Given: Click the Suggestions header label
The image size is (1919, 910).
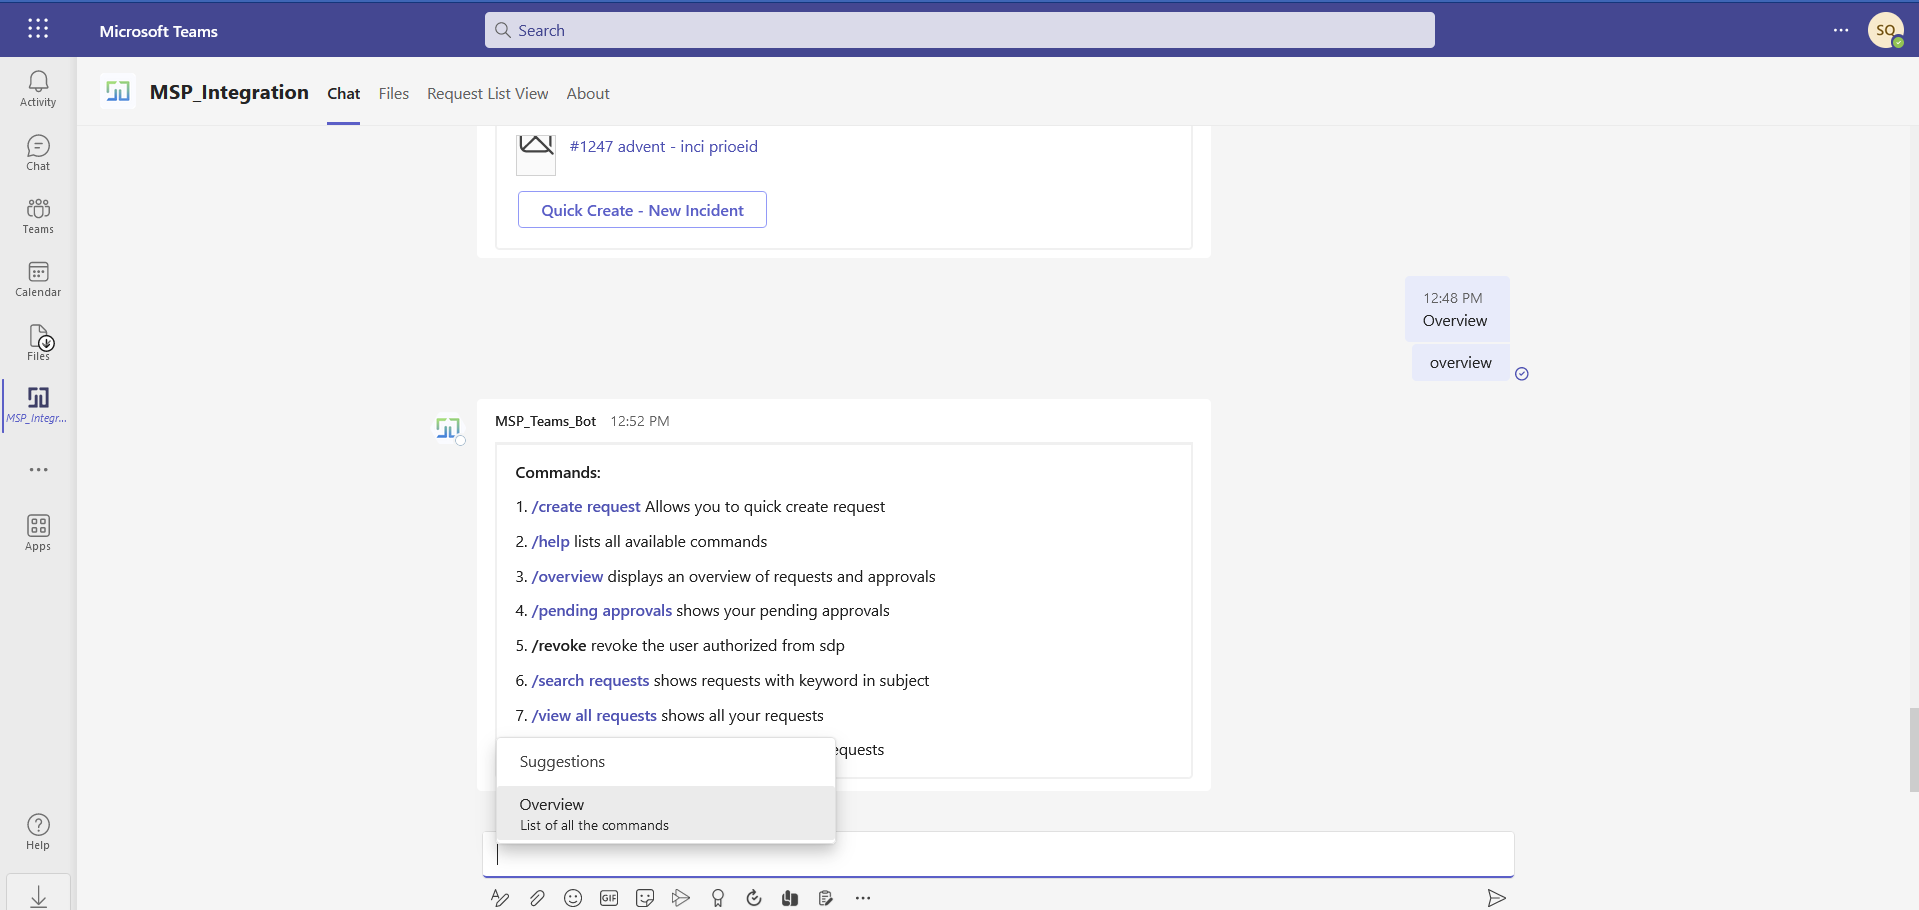Looking at the screenshot, I should [x=562, y=762].
